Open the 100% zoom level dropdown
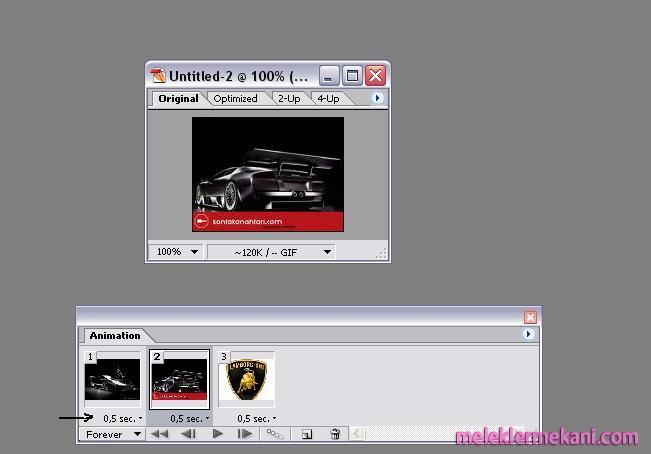This screenshot has height=454, width=651. tap(177, 252)
